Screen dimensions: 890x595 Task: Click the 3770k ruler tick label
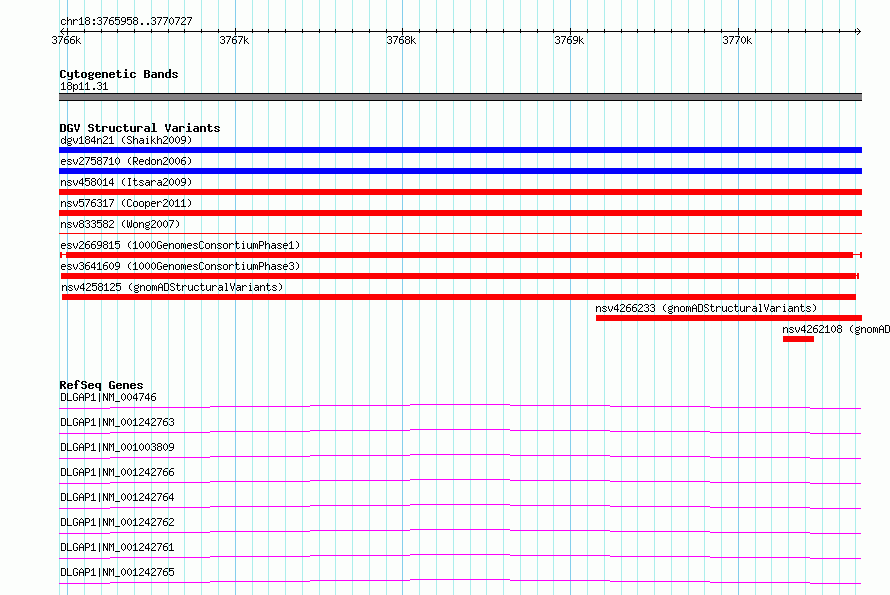[737, 40]
